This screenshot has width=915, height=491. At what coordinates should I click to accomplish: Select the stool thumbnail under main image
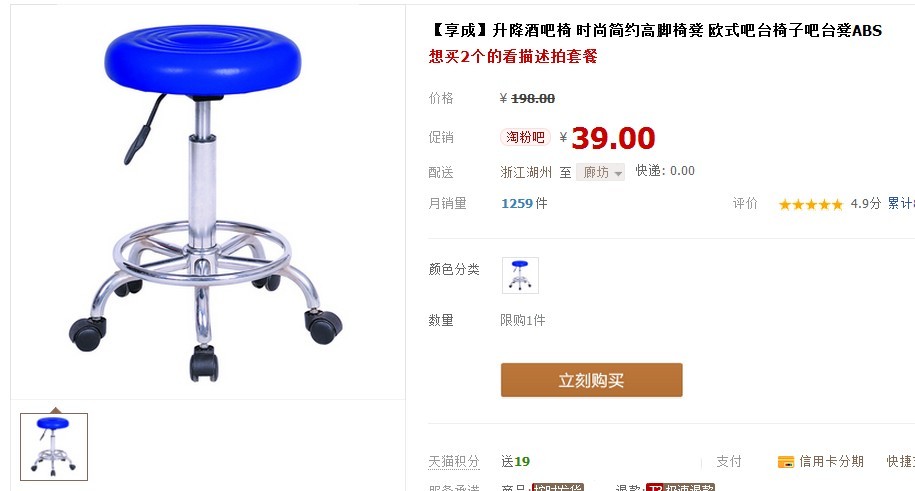[x=54, y=447]
